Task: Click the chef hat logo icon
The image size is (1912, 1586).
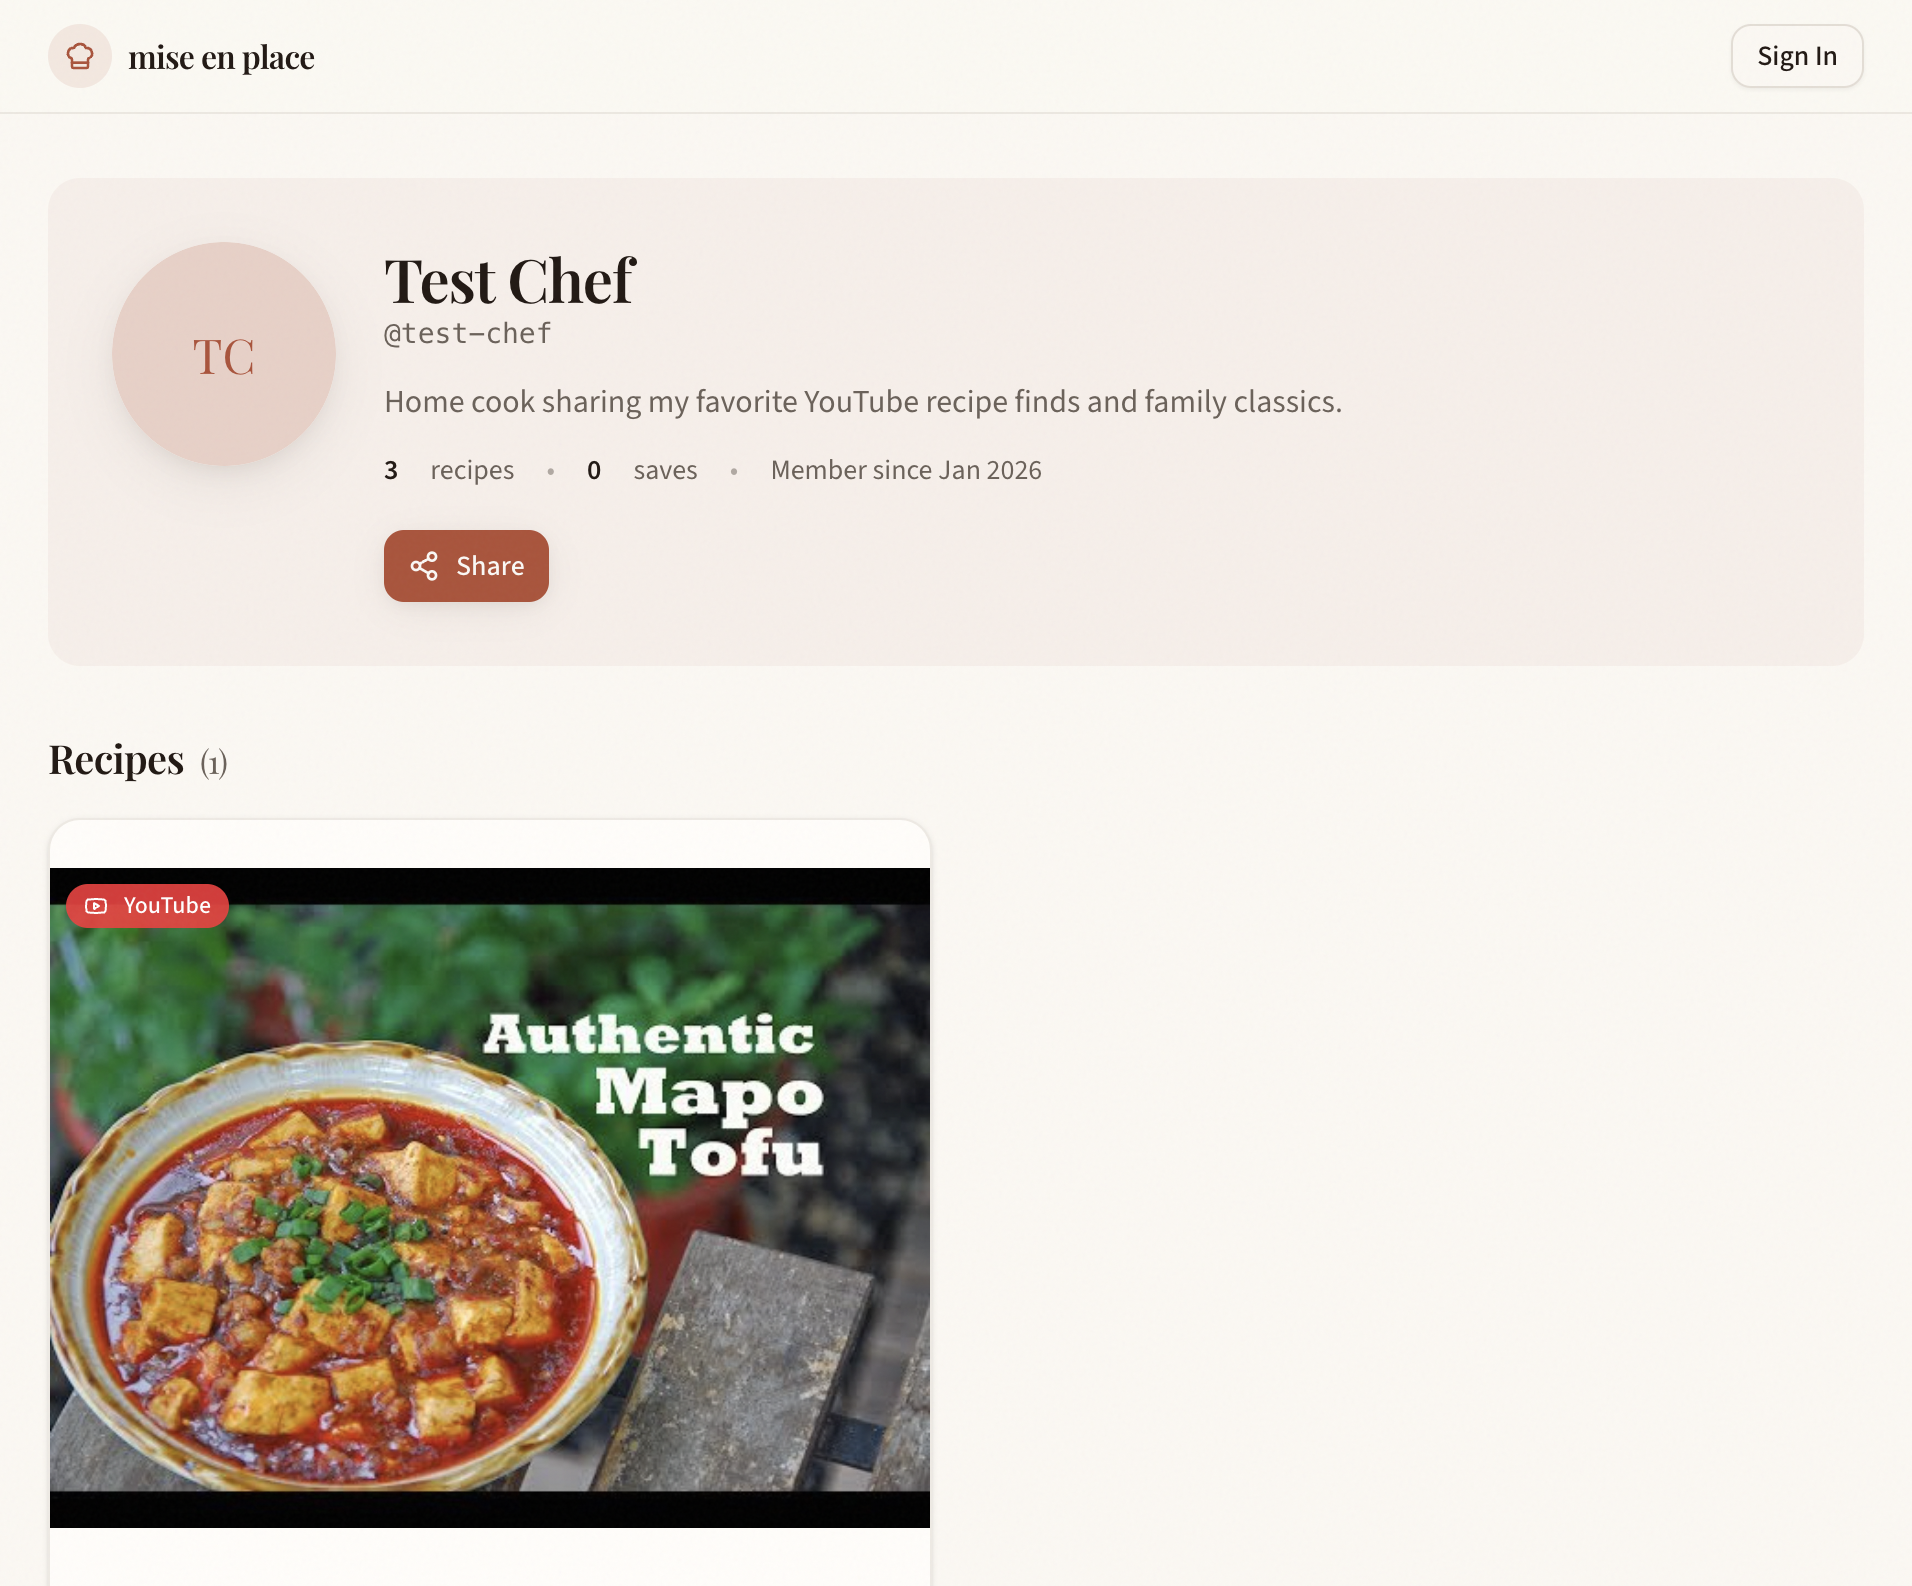Action: point(80,56)
